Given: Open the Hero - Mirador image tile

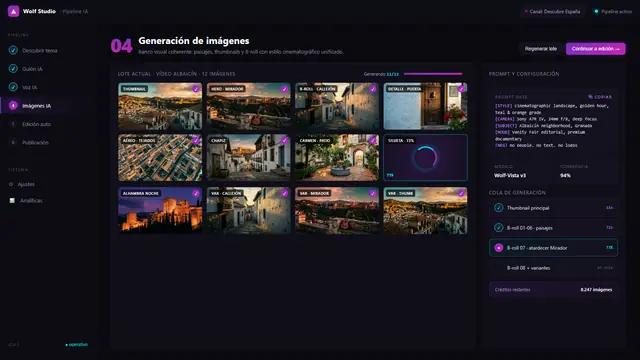Looking at the screenshot, I should click(x=249, y=106).
